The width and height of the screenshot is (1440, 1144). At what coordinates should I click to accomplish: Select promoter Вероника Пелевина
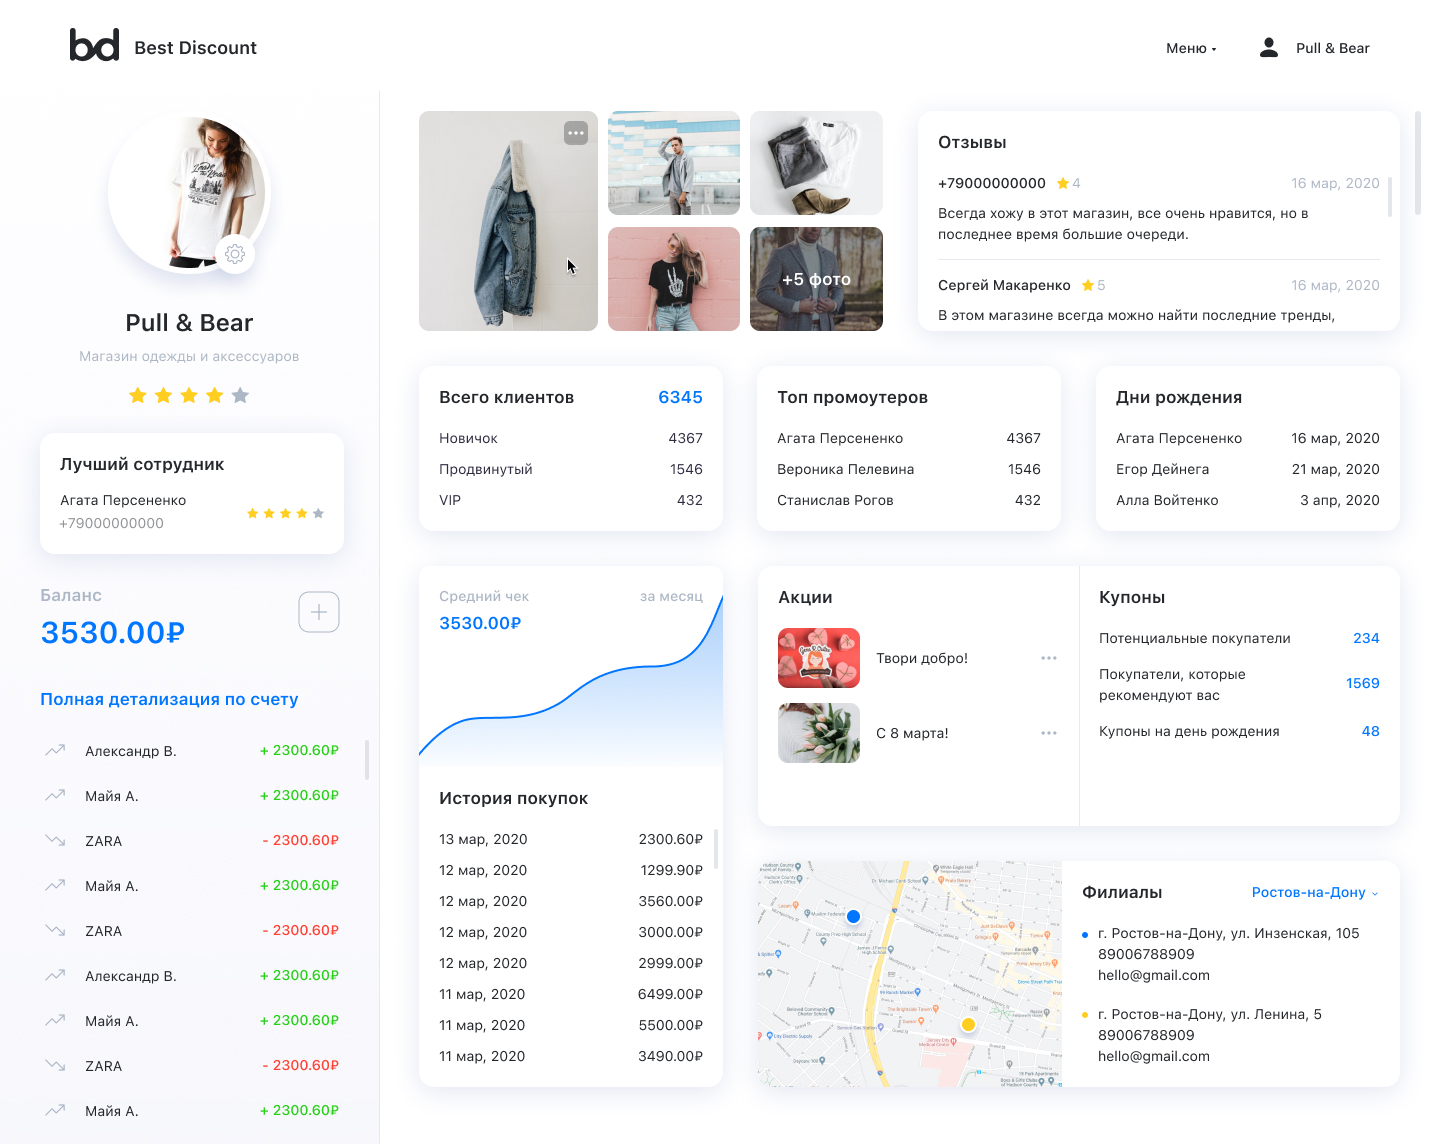(909, 469)
